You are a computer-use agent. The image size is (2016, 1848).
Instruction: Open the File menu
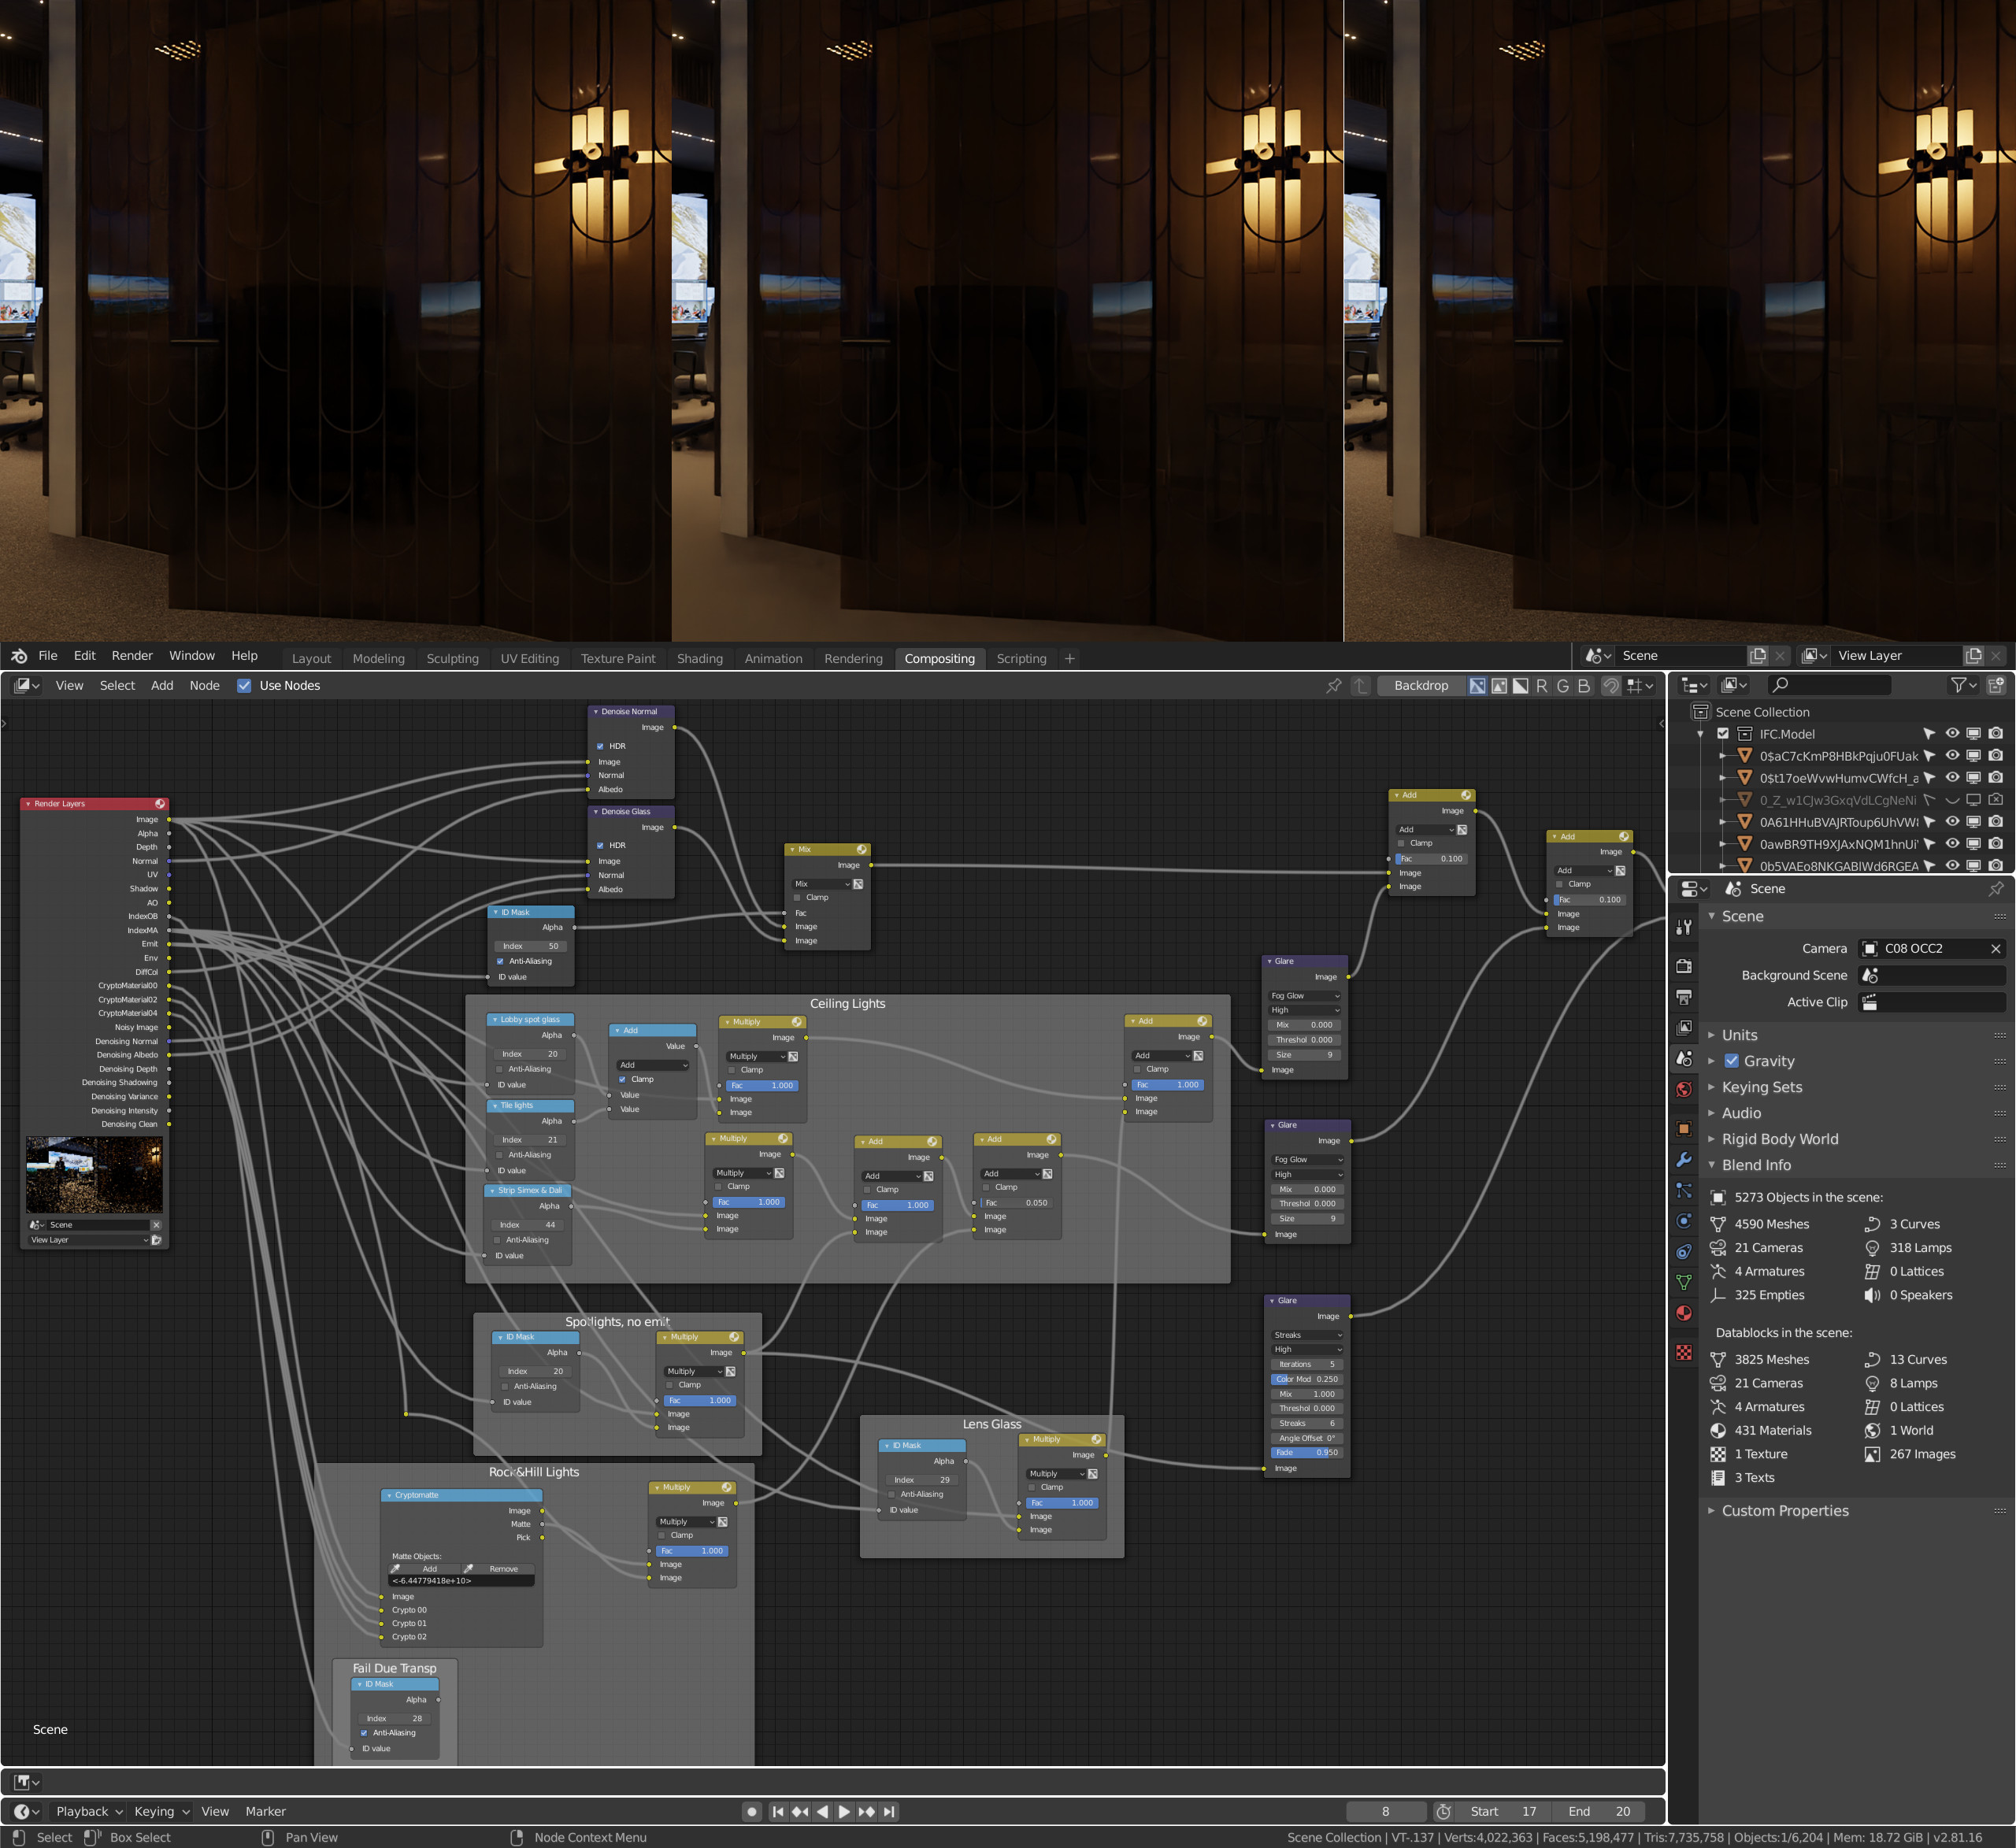47,656
